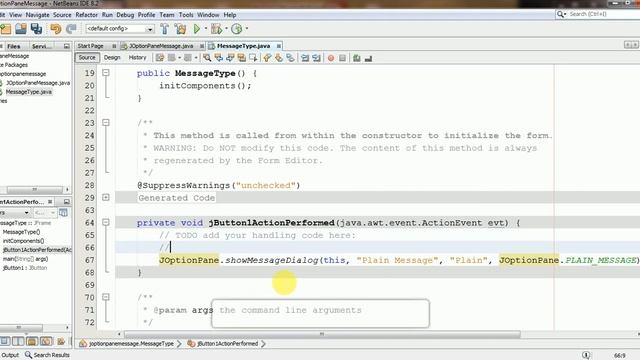Click Previous Bookmark icon
640x360 pixels.
(267, 58)
